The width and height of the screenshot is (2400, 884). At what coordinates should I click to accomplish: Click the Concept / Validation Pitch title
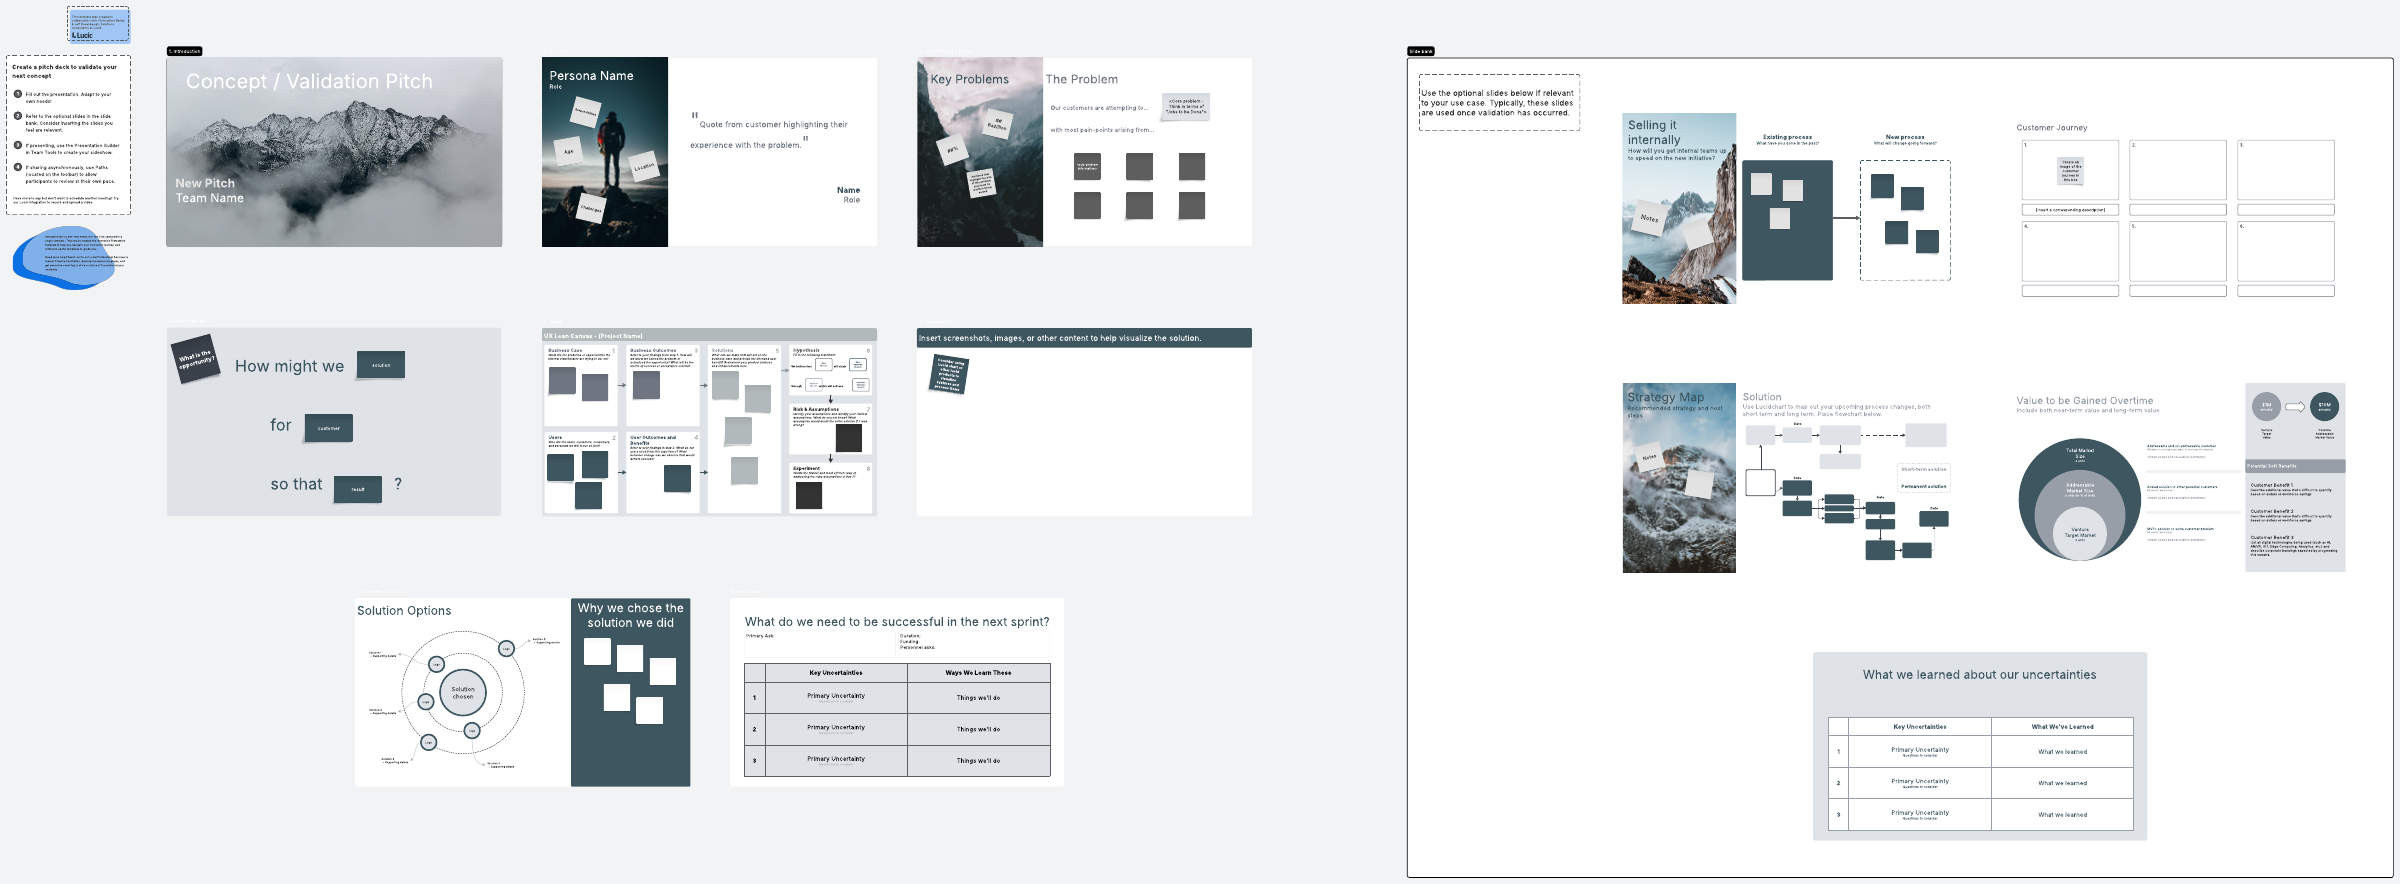pyautogui.click(x=309, y=82)
